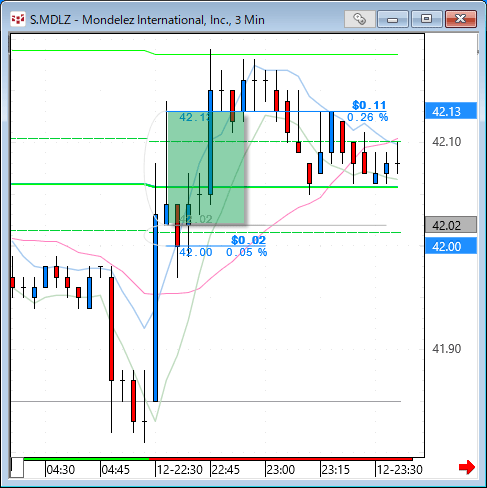The width and height of the screenshot is (487, 488).
Task: Click the 42.10 price scale value
Action: pyautogui.click(x=447, y=142)
